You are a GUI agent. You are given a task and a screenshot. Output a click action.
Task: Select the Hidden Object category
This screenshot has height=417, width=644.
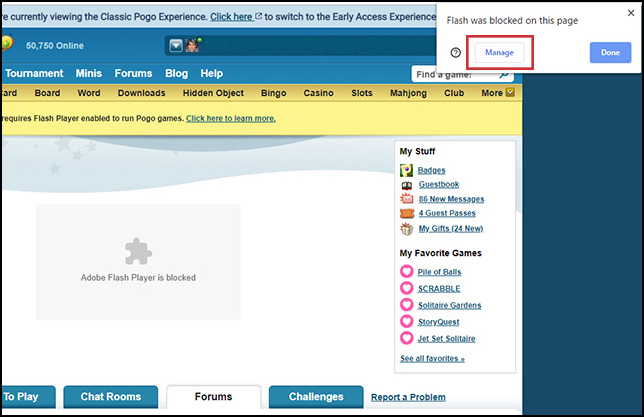[213, 93]
